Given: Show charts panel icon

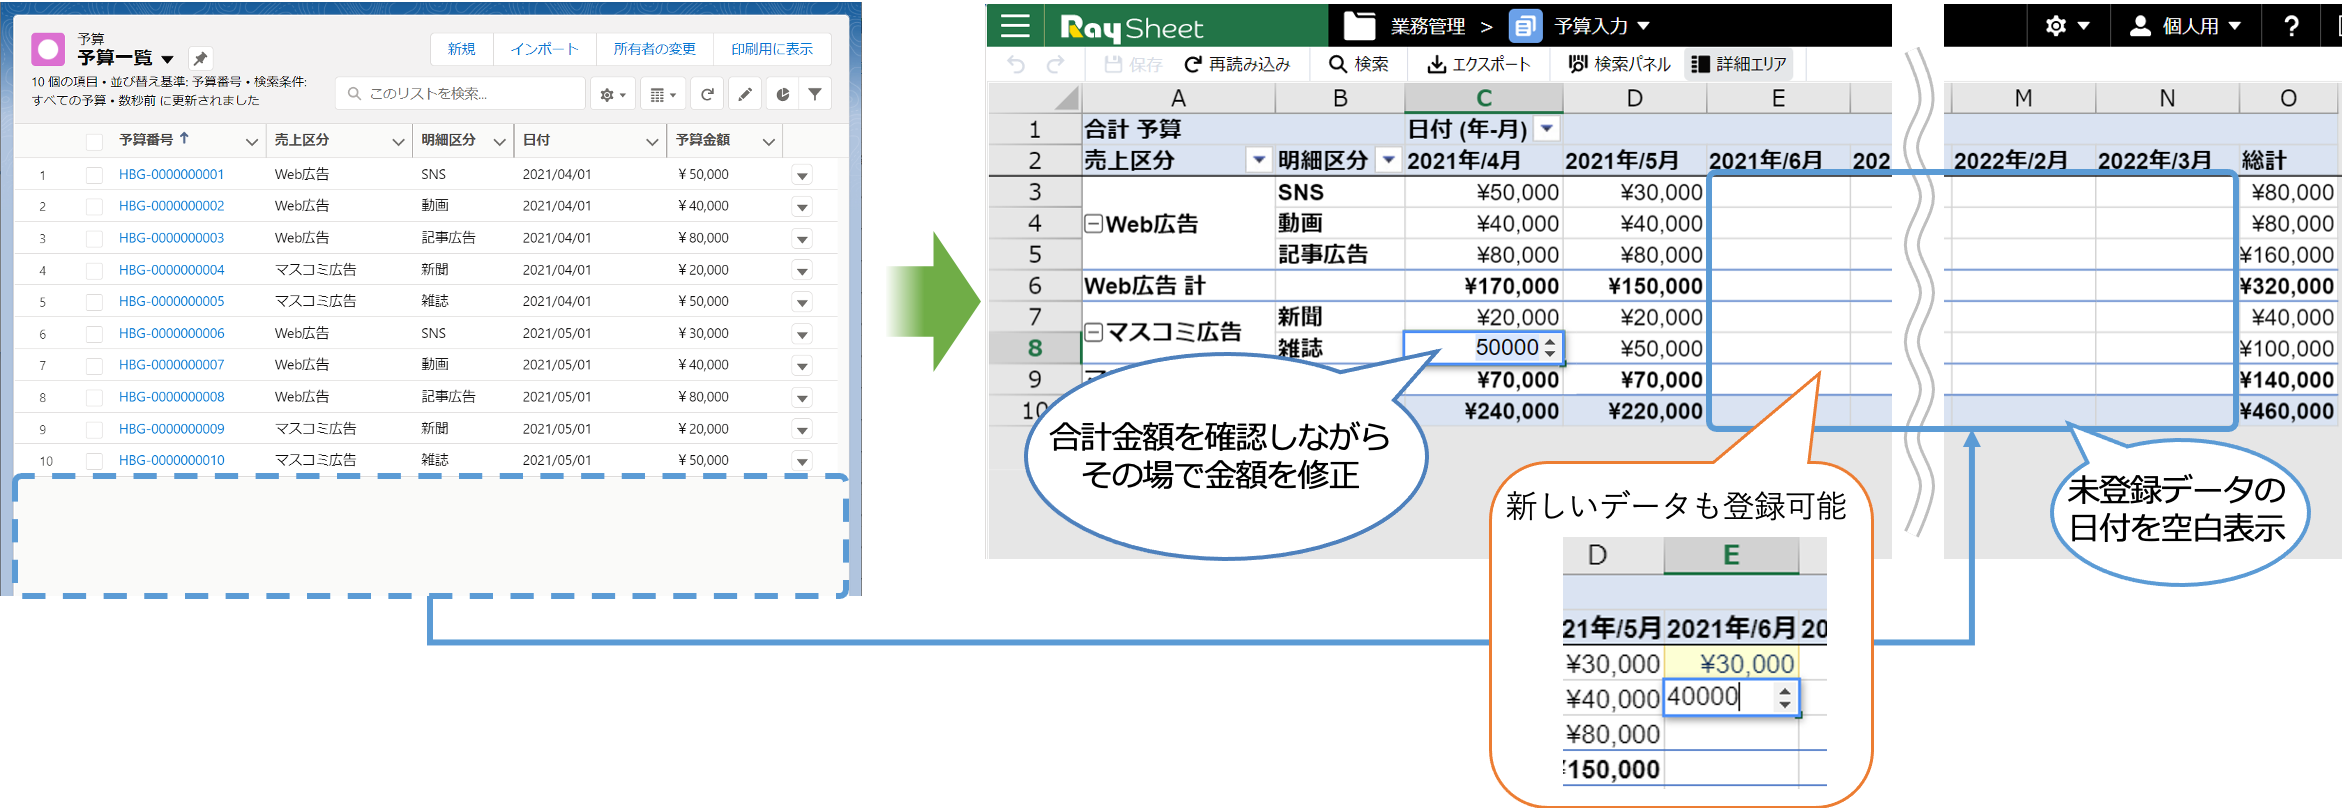Looking at the screenshot, I should point(783,94).
